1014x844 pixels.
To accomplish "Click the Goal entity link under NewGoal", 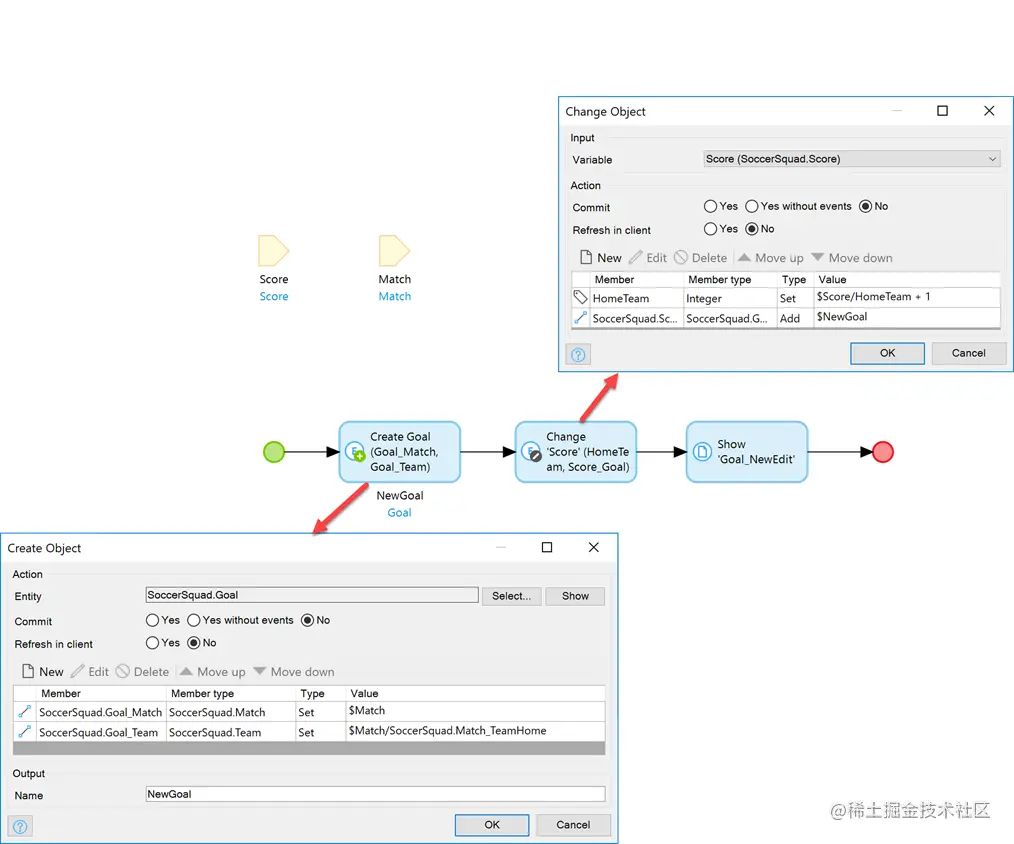I will pyautogui.click(x=399, y=513).
